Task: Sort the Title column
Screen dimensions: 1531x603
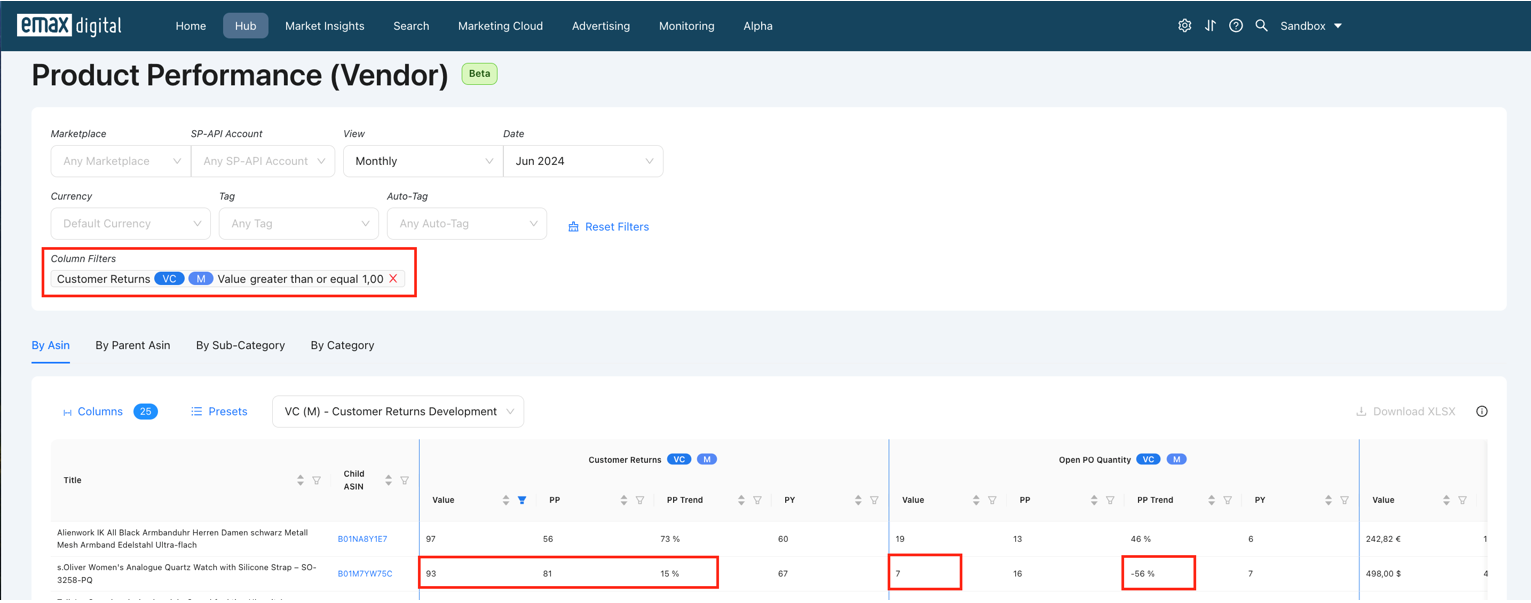Action: 300,480
